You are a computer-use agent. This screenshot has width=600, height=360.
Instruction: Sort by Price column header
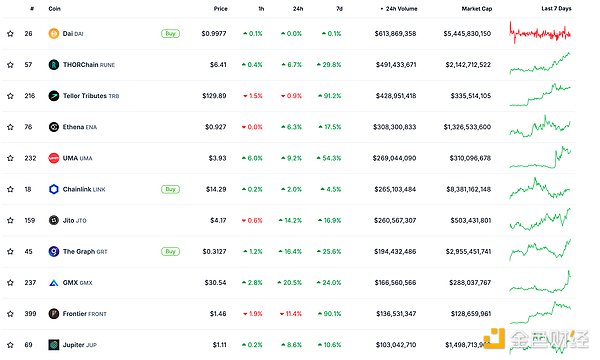(220, 8)
